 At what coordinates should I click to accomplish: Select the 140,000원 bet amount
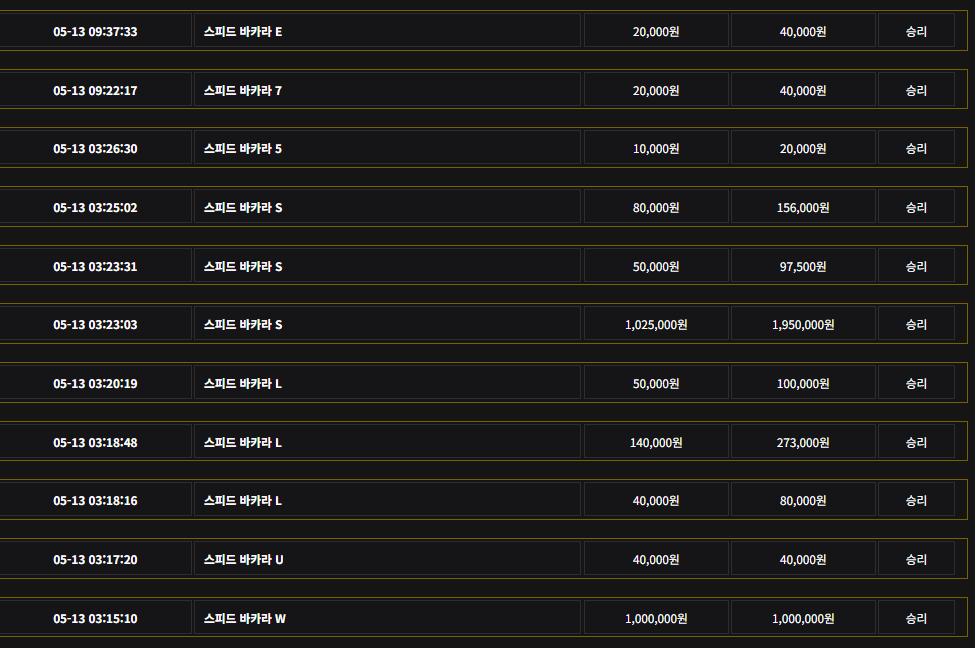(656, 442)
